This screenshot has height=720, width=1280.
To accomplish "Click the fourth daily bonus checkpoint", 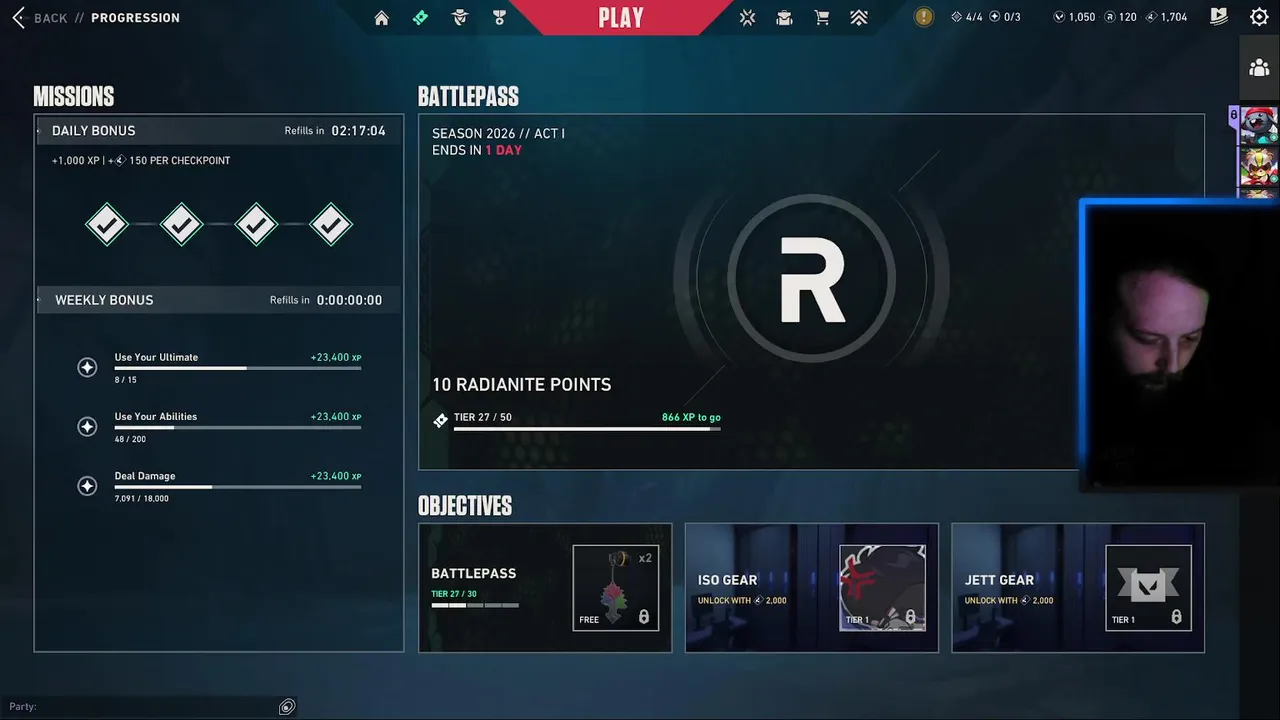I will click(331, 225).
